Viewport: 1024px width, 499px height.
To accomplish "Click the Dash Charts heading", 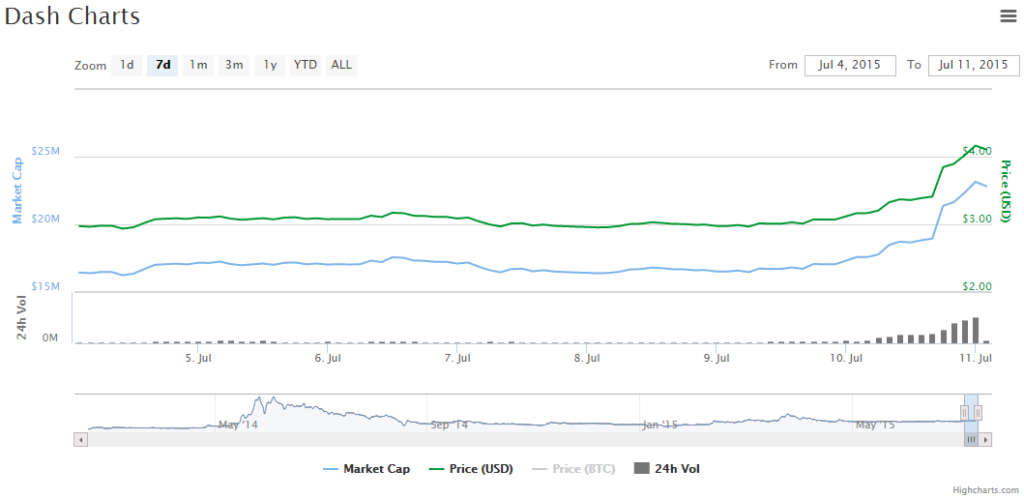I will [x=72, y=16].
